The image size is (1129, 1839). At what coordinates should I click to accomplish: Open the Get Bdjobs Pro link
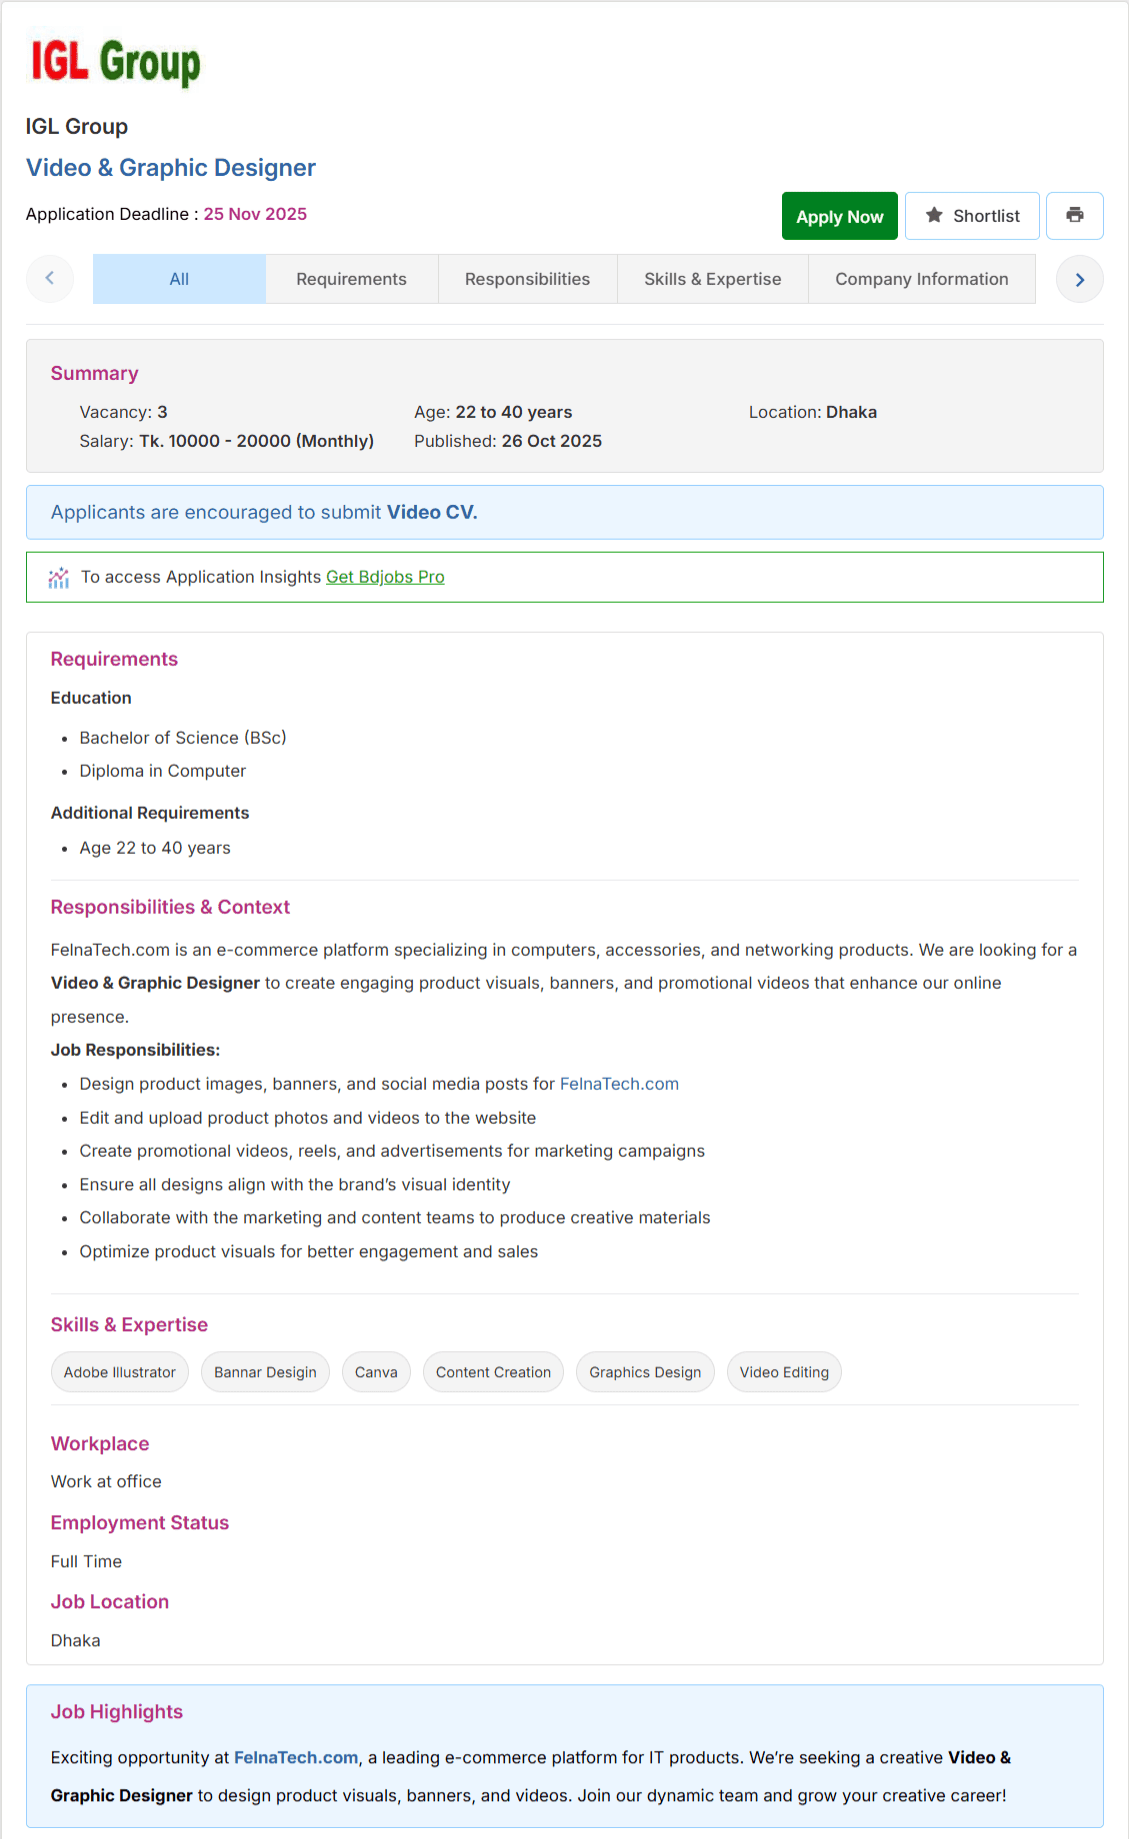(x=385, y=577)
